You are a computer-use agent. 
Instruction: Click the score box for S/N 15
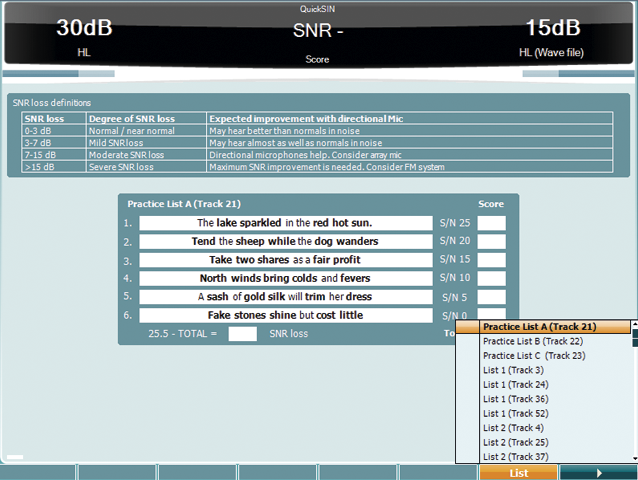(491, 260)
